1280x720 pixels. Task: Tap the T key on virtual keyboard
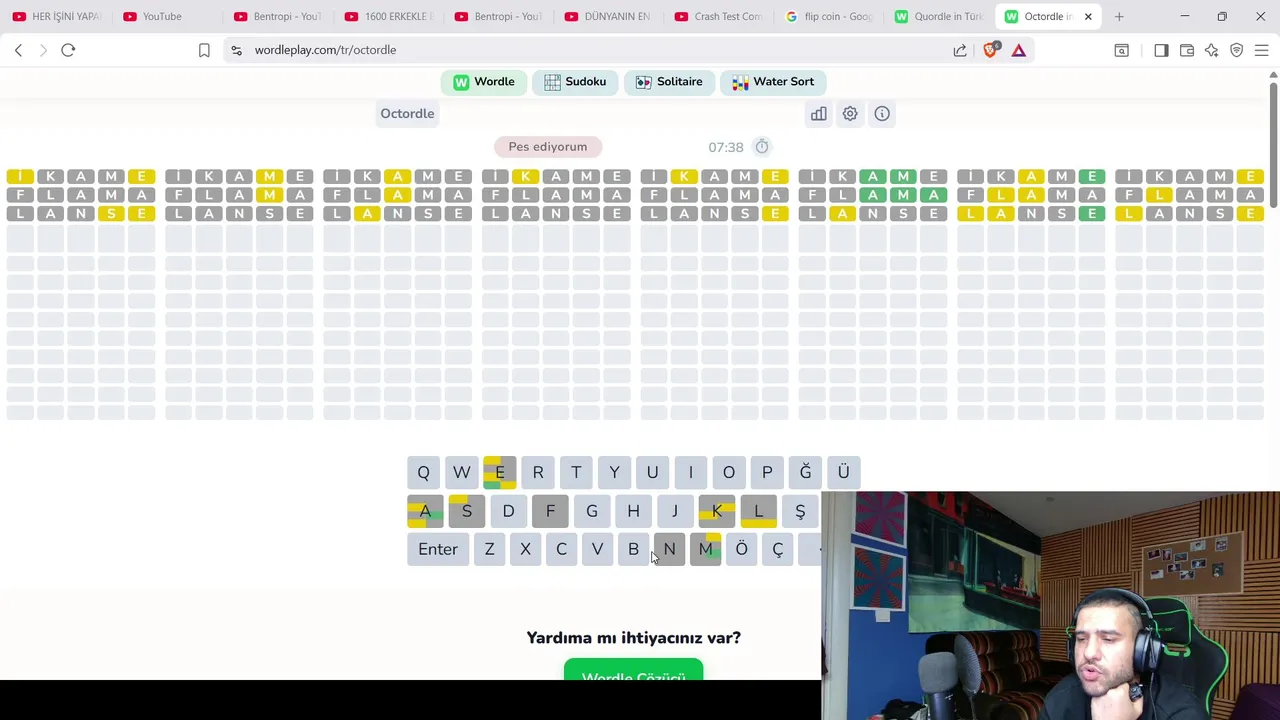576,472
